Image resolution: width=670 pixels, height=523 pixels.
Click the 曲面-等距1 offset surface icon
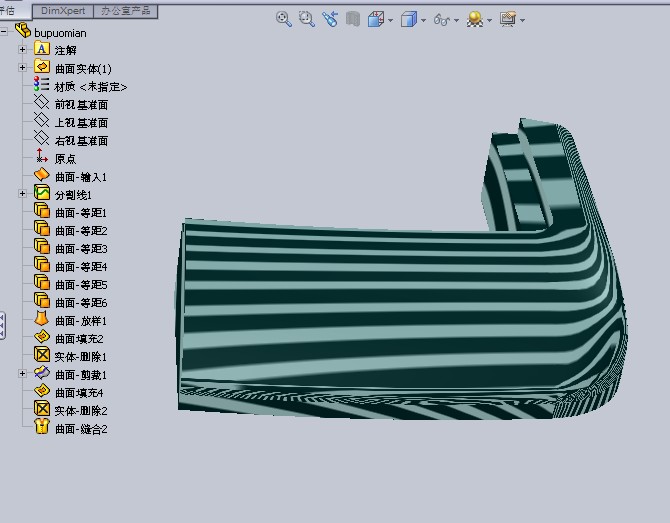click(42, 210)
